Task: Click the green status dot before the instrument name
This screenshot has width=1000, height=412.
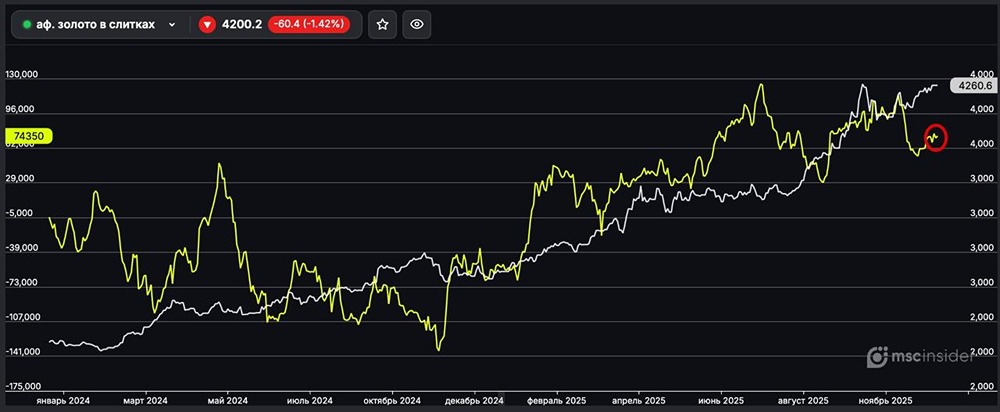Action: 26,25
